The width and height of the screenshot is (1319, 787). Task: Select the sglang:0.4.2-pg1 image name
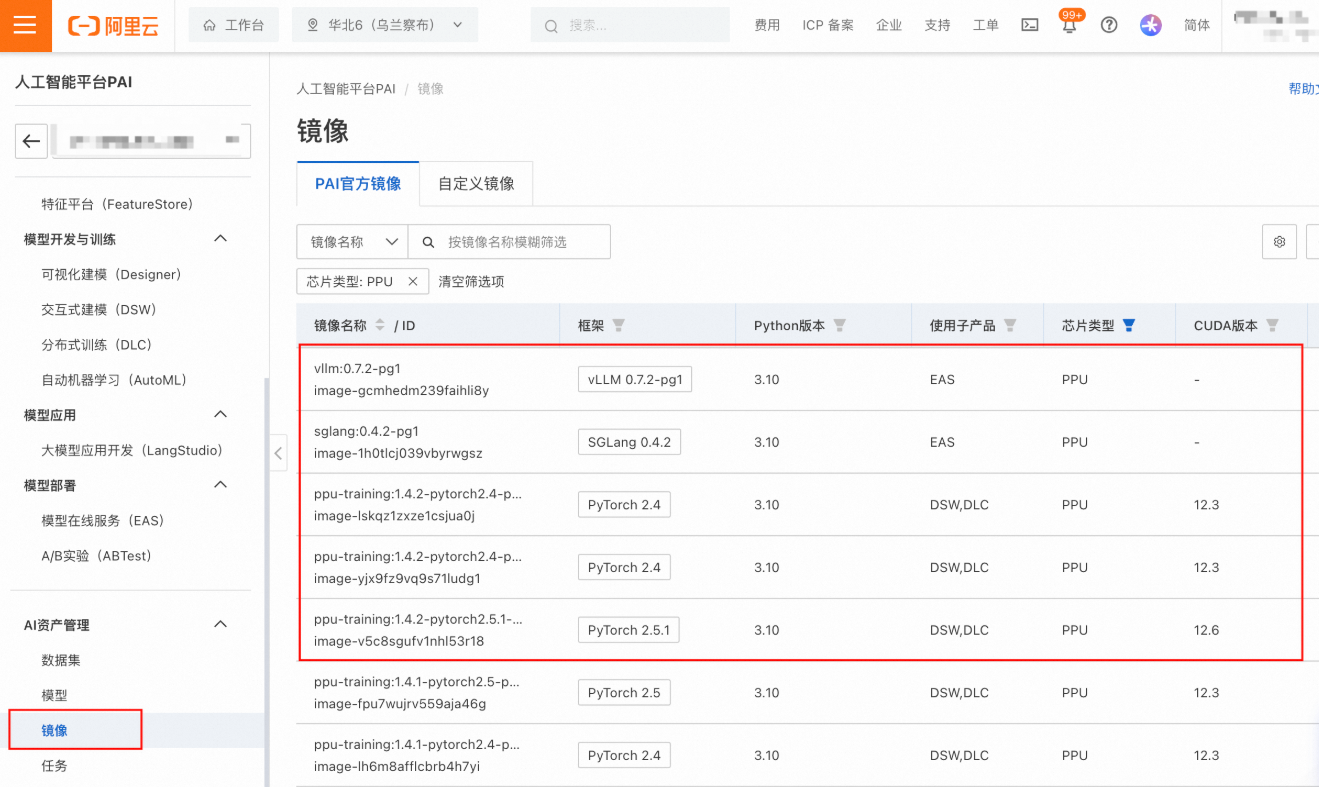[366, 431]
